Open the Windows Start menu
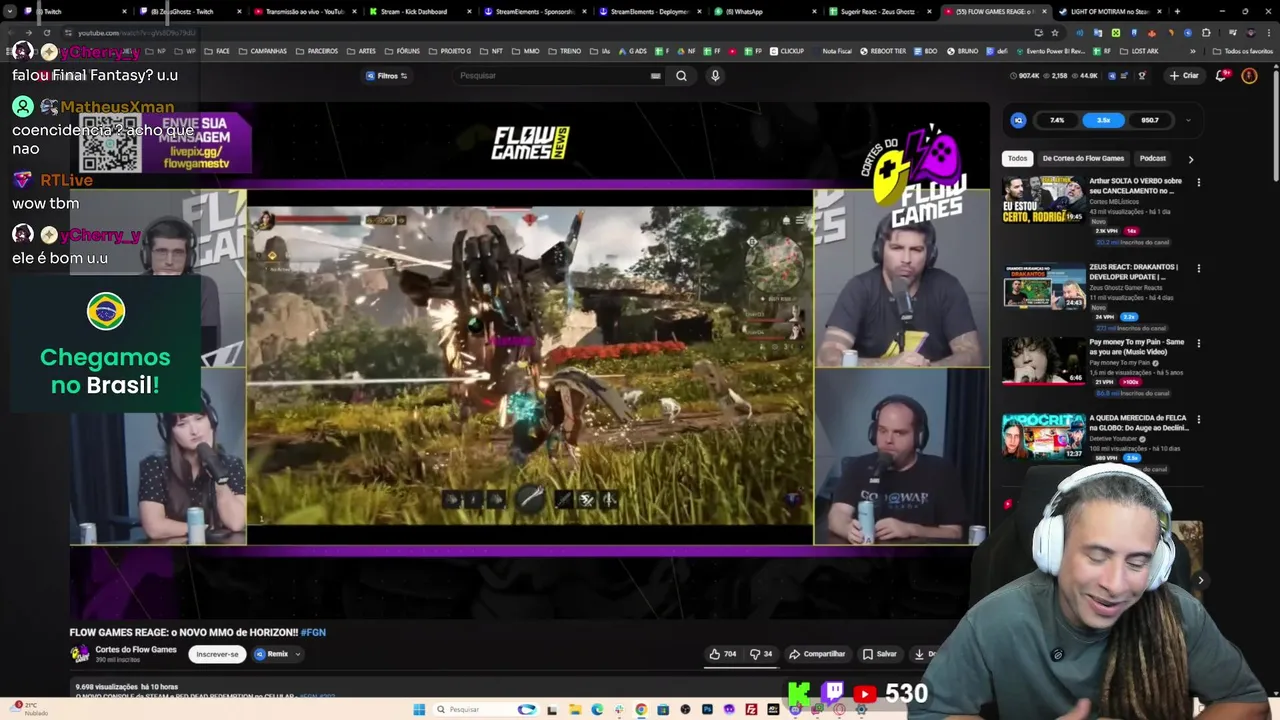The image size is (1280, 720). click(421, 709)
